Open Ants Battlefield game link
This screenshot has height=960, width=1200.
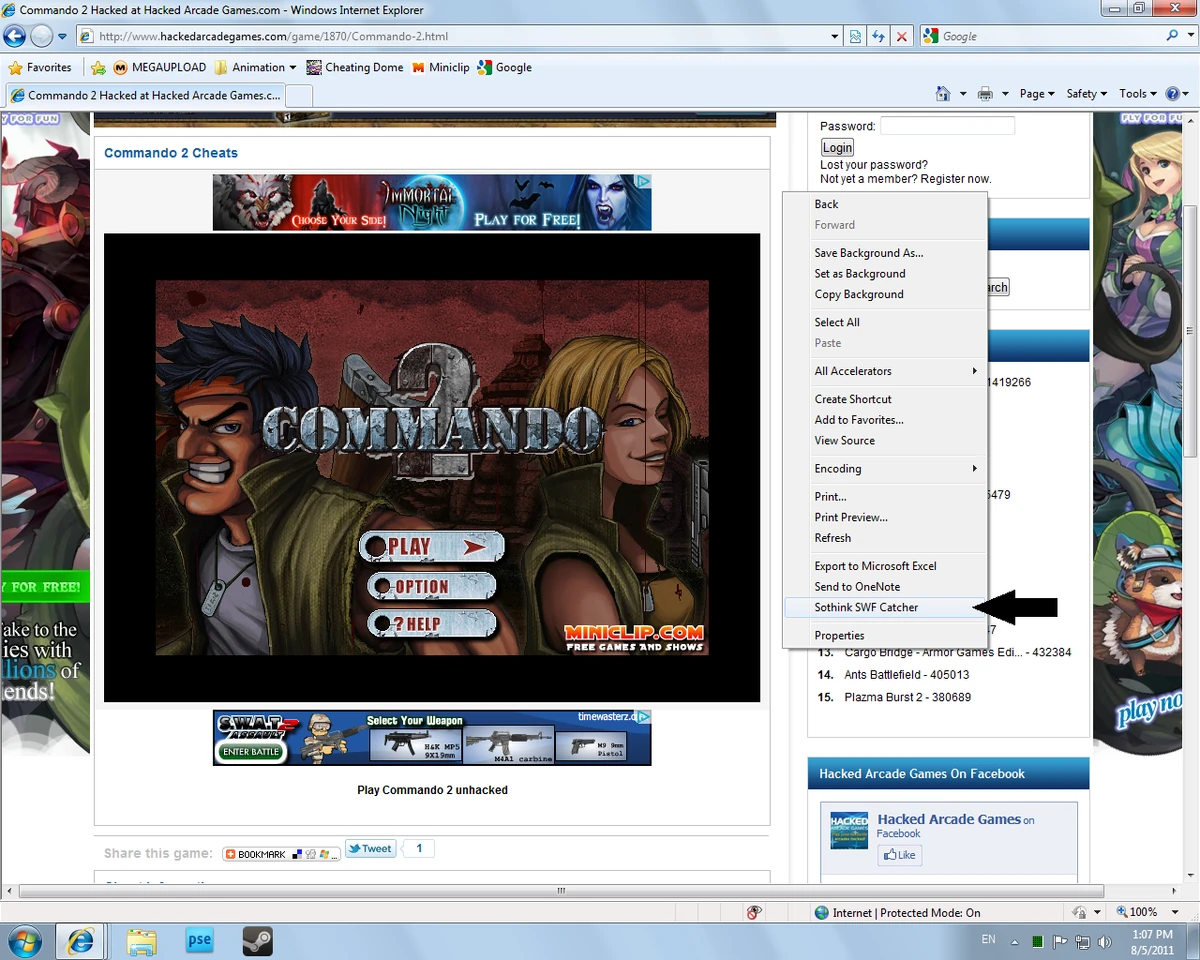point(907,675)
